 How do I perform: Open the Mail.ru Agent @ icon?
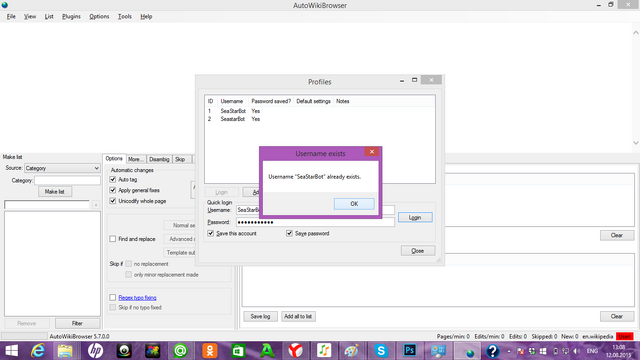(x=180, y=351)
